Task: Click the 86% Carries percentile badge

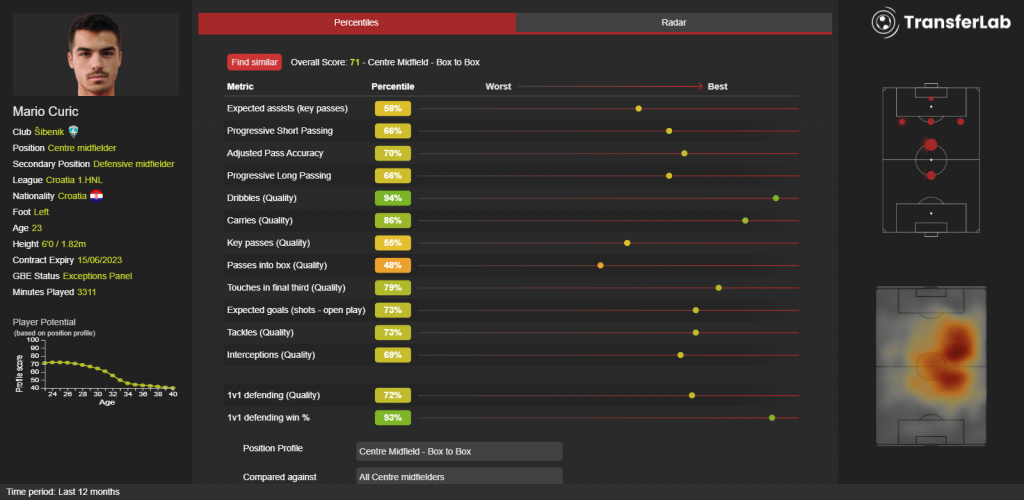Action: pos(392,220)
